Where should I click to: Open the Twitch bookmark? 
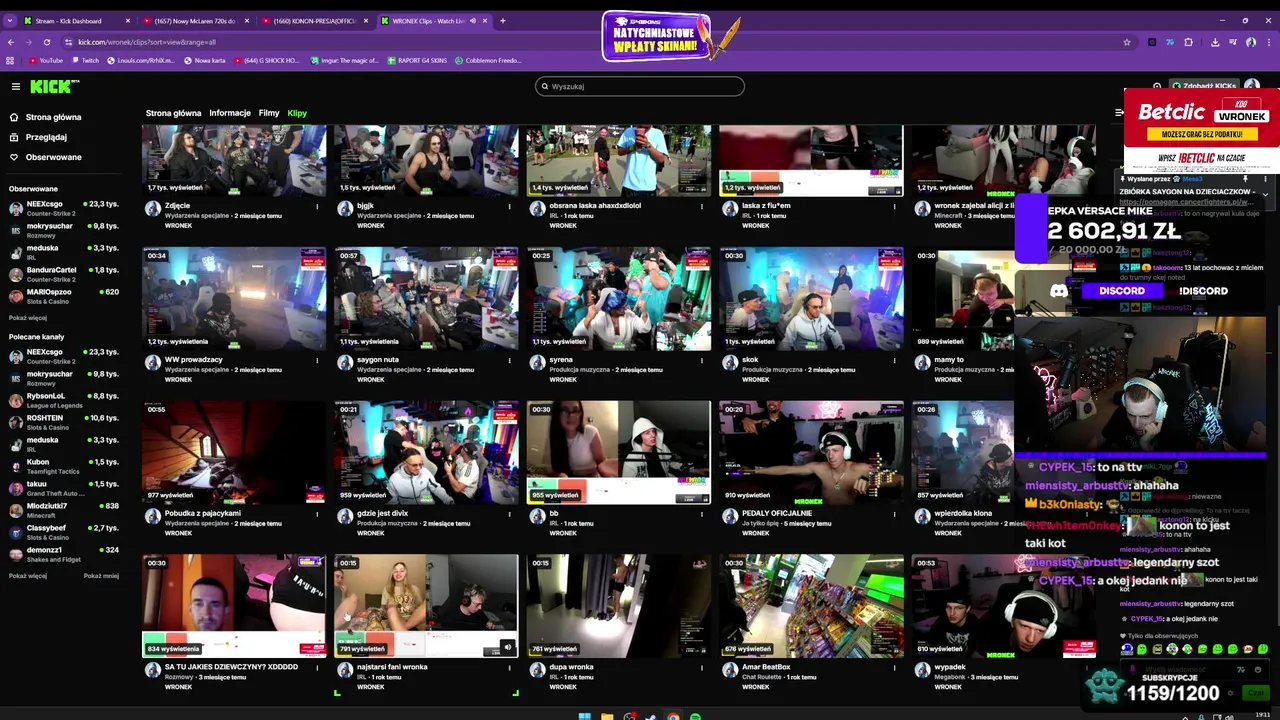(x=86, y=60)
